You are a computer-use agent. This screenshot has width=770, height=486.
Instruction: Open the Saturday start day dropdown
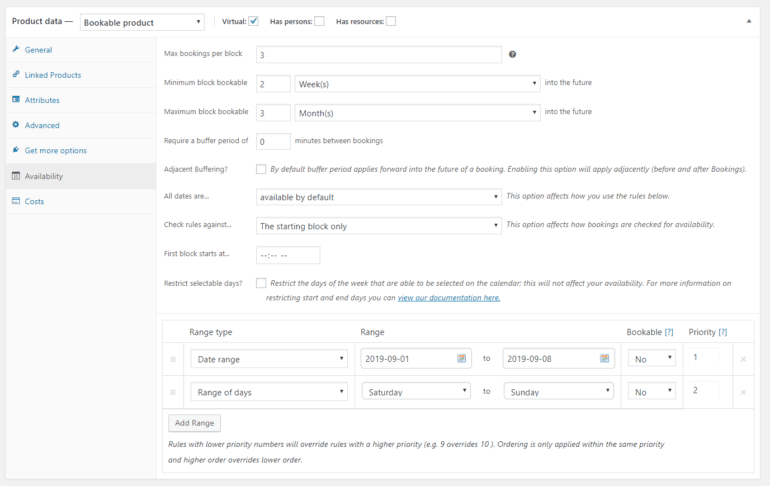(x=416, y=391)
